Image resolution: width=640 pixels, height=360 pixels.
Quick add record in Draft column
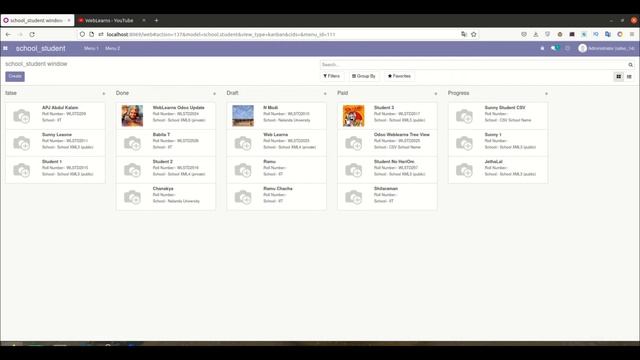click(x=325, y=93)
